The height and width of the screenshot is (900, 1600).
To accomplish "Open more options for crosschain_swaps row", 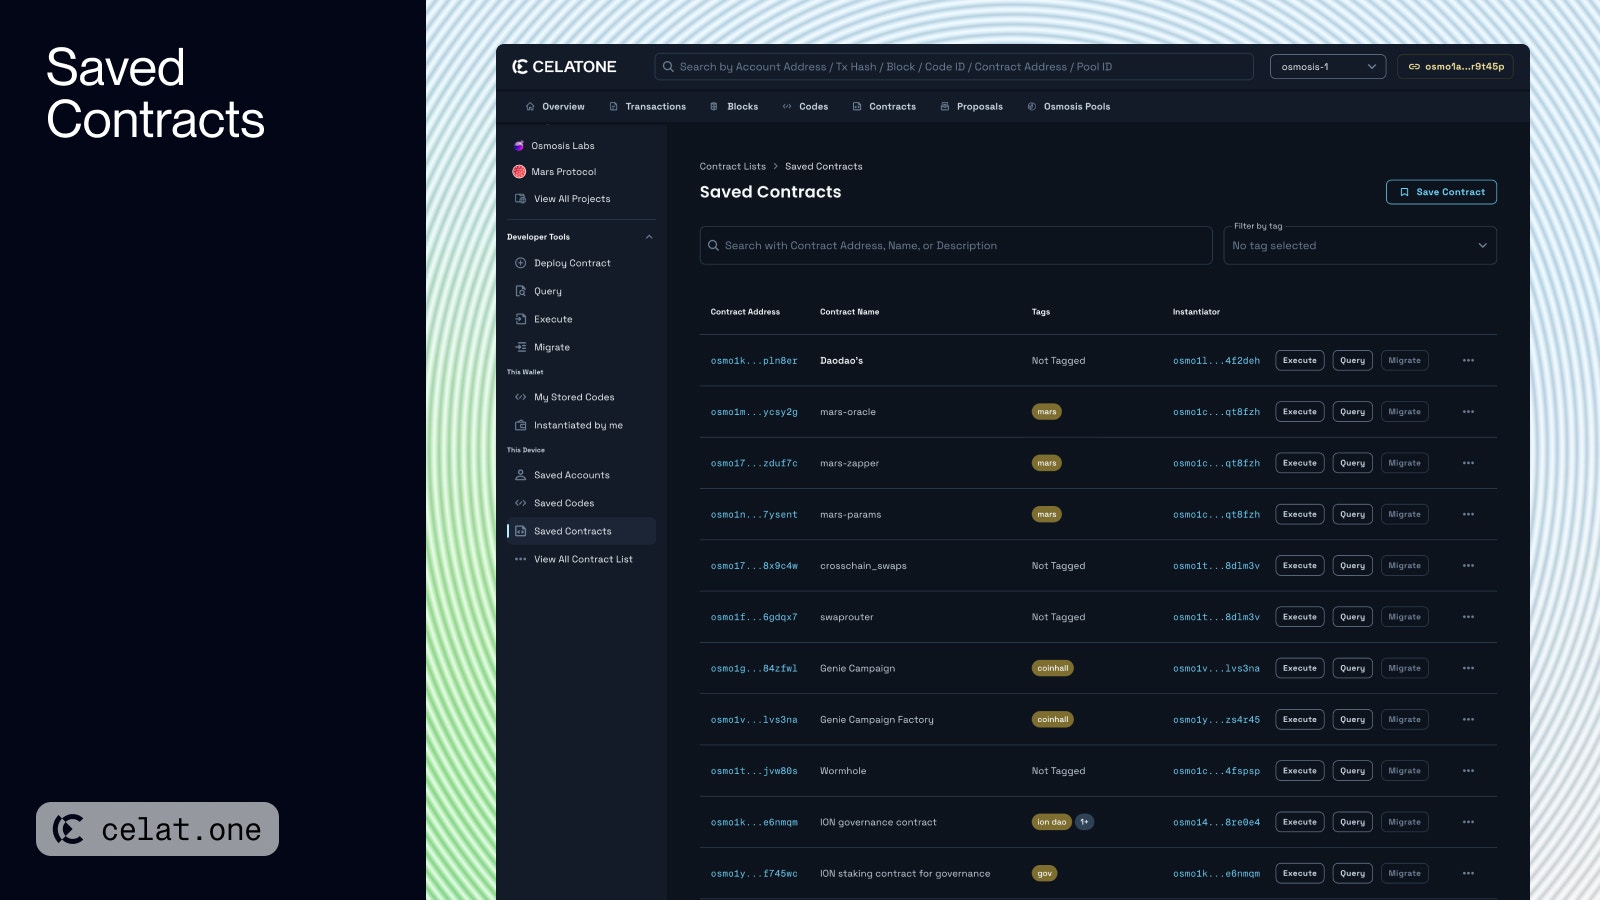I will [x=1468, y=566].
